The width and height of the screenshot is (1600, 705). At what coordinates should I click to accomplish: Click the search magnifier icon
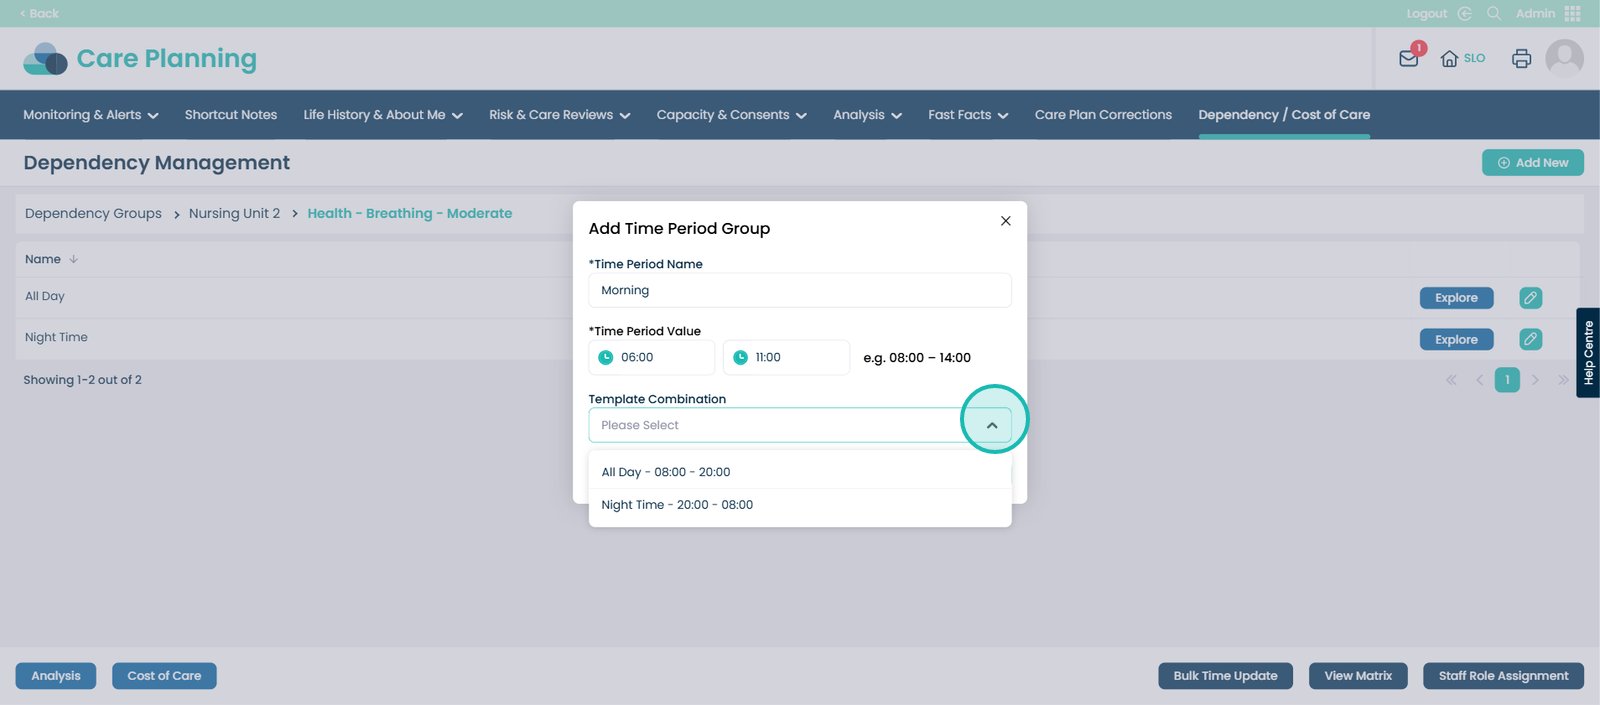(x=1494, y=14)
